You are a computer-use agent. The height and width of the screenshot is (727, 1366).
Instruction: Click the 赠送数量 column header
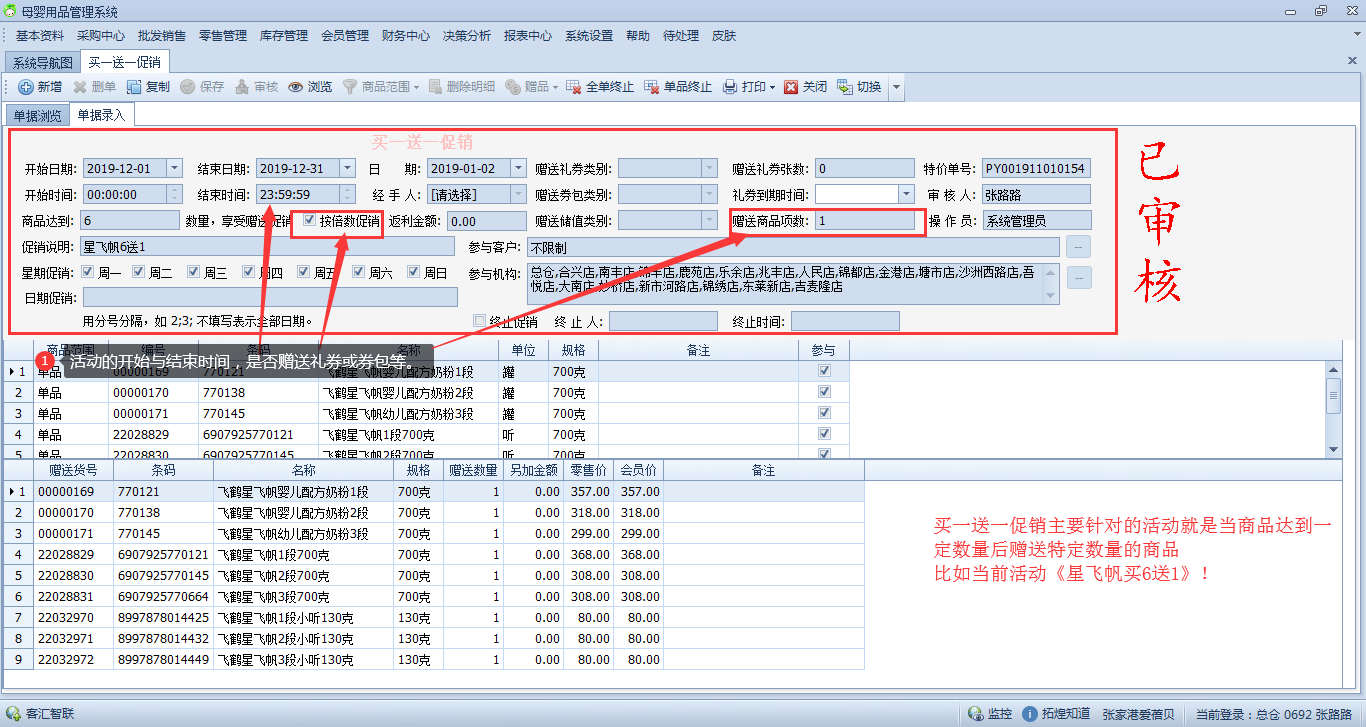pos(473,470)
